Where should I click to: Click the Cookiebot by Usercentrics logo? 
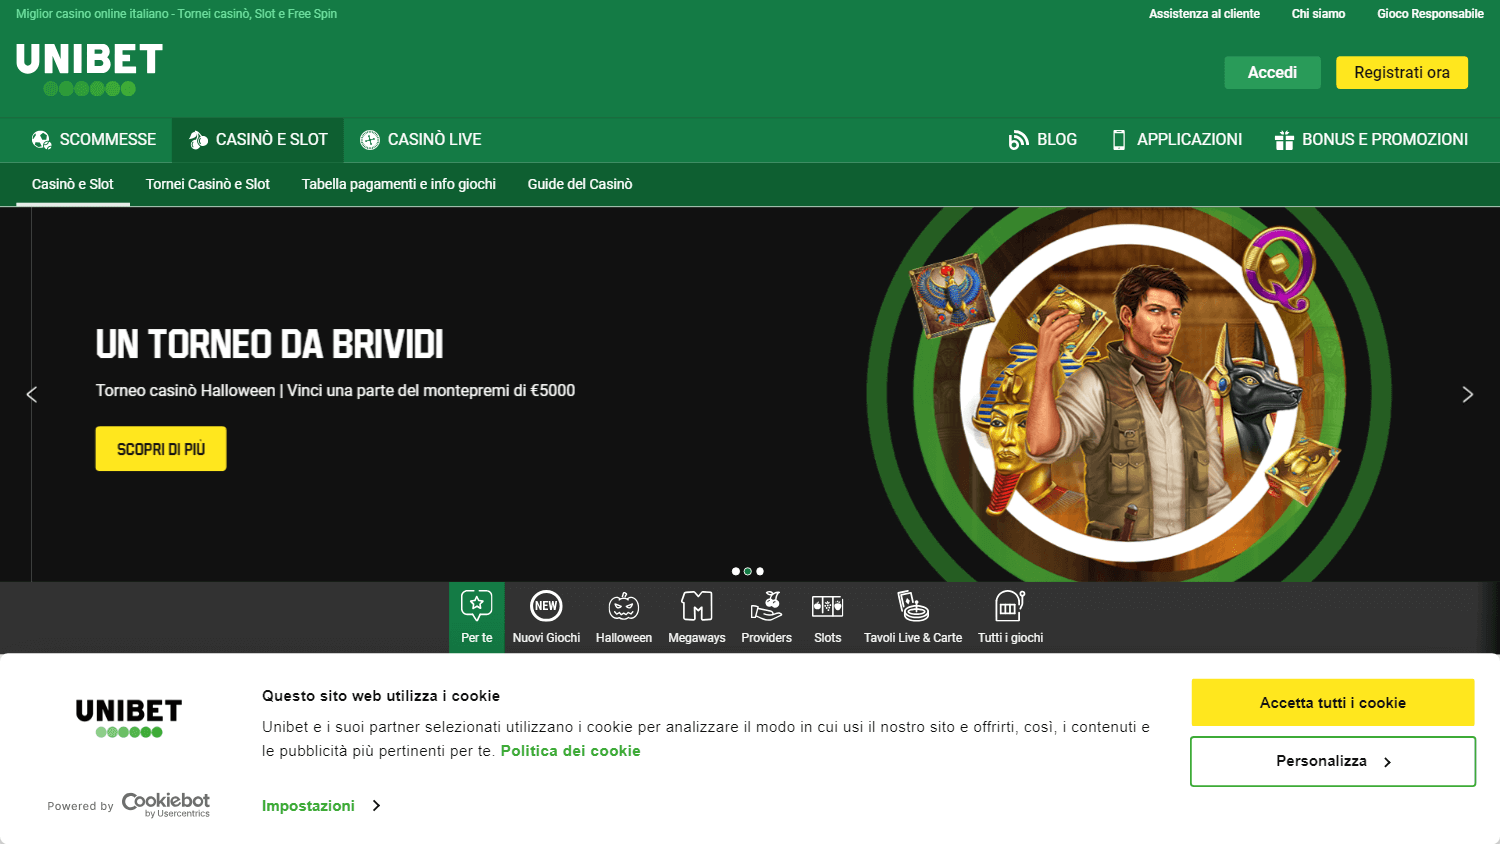point(166,805)
